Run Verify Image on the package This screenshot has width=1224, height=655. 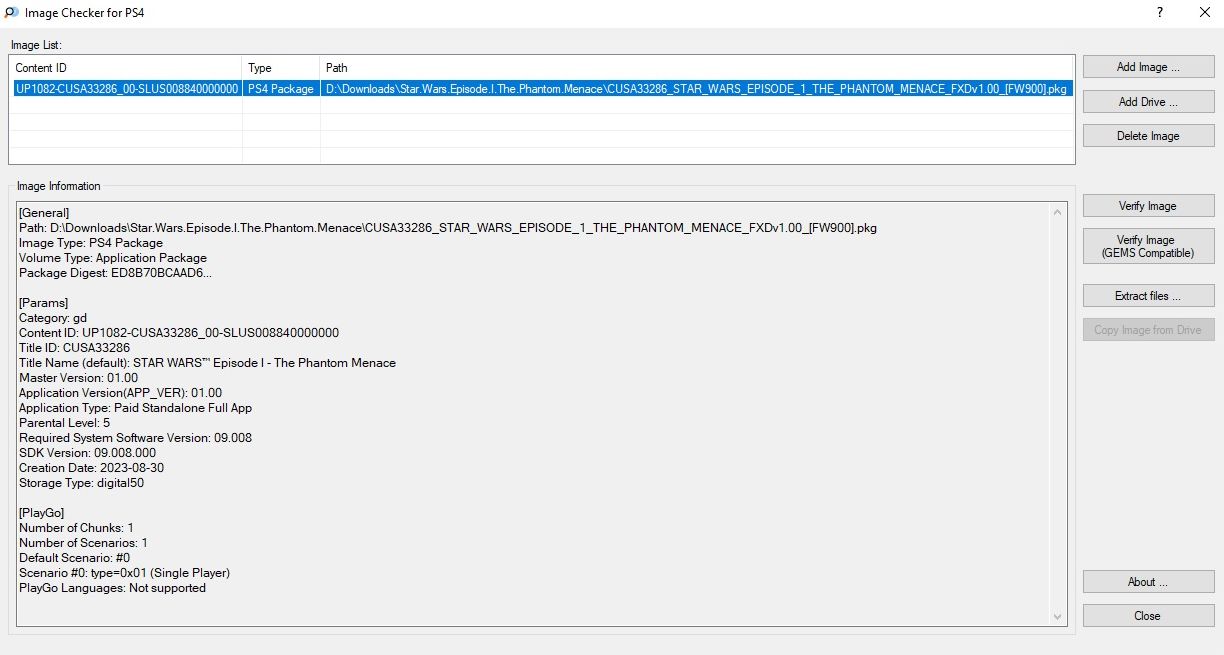coord(1148,205)
